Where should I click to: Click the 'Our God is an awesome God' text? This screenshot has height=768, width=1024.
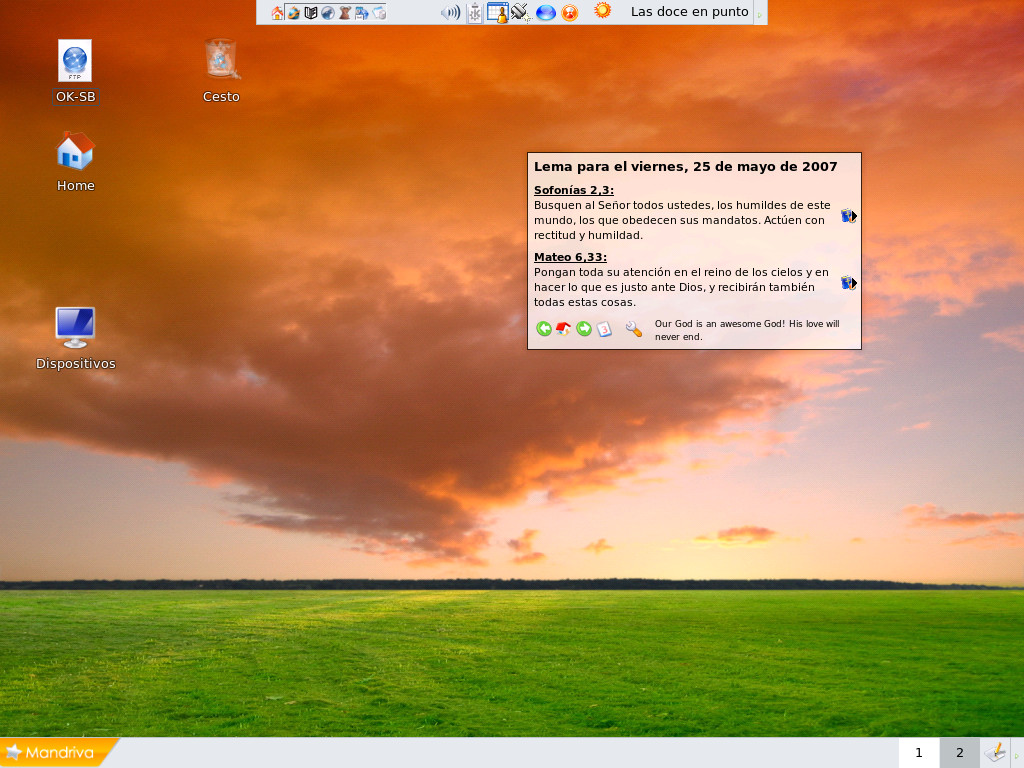tap(747, 330)
